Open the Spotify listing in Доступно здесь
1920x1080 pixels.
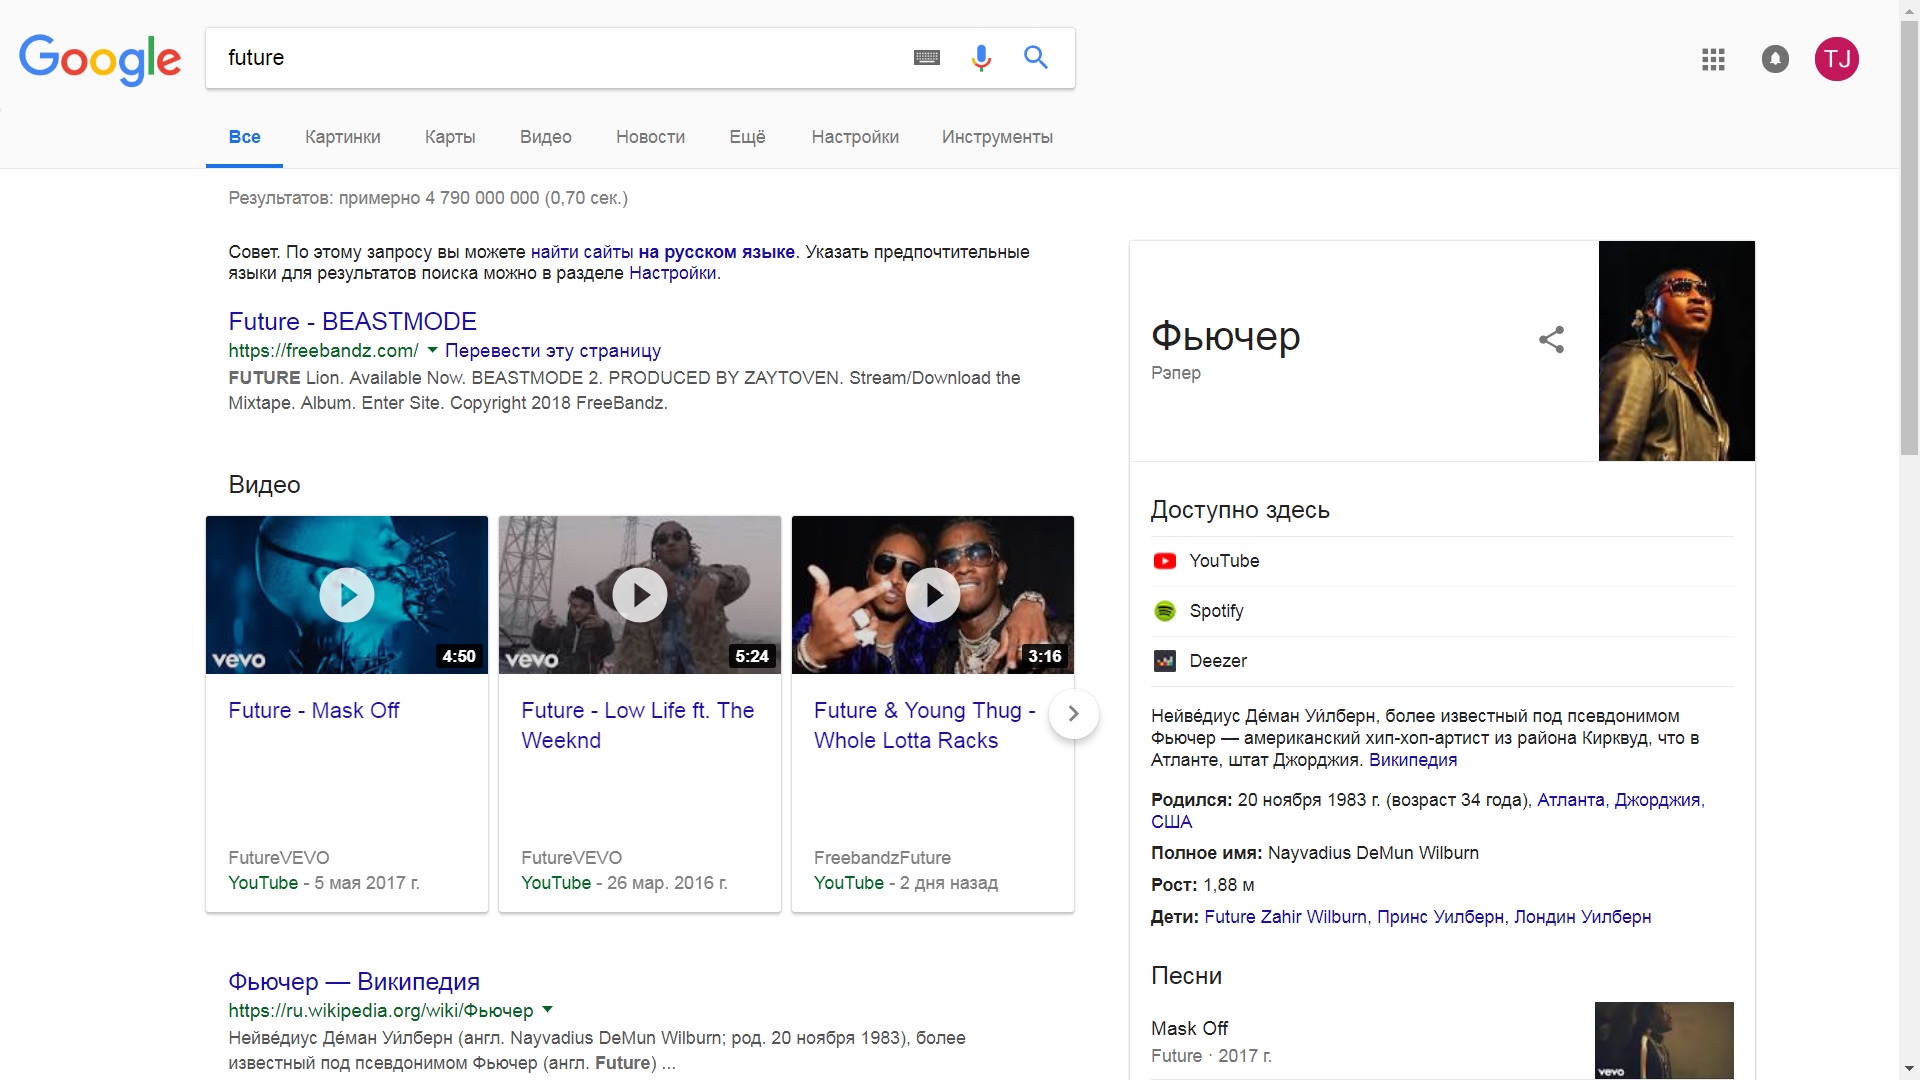(1215, 611)
